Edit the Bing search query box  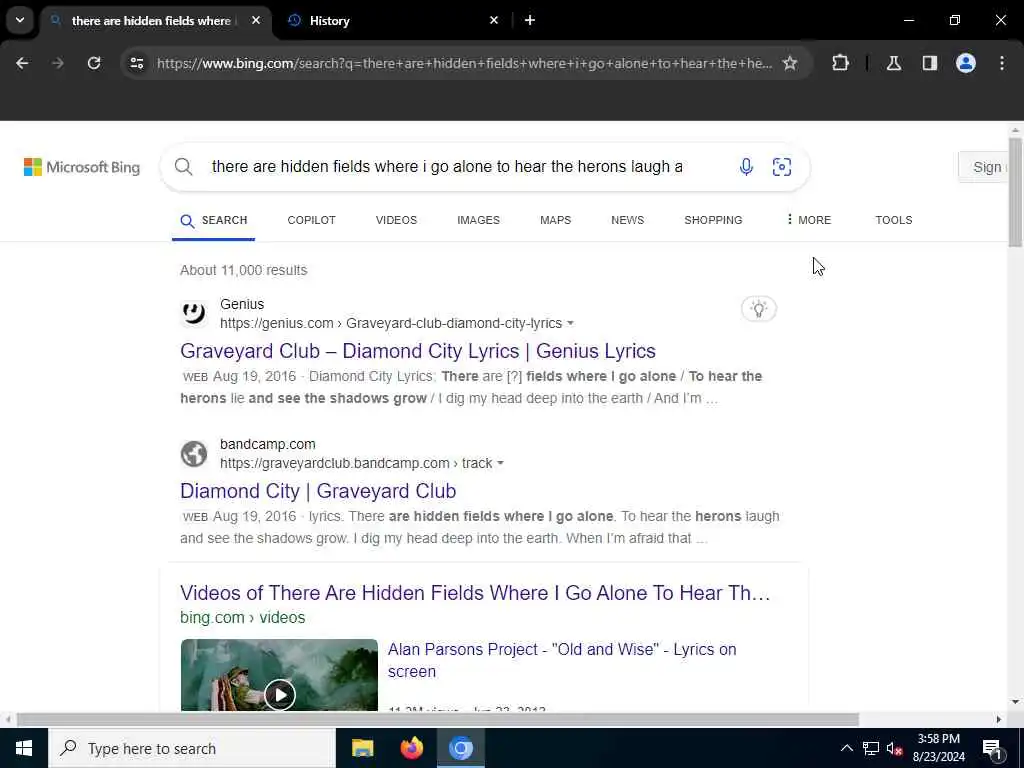[x=447, y=167]
